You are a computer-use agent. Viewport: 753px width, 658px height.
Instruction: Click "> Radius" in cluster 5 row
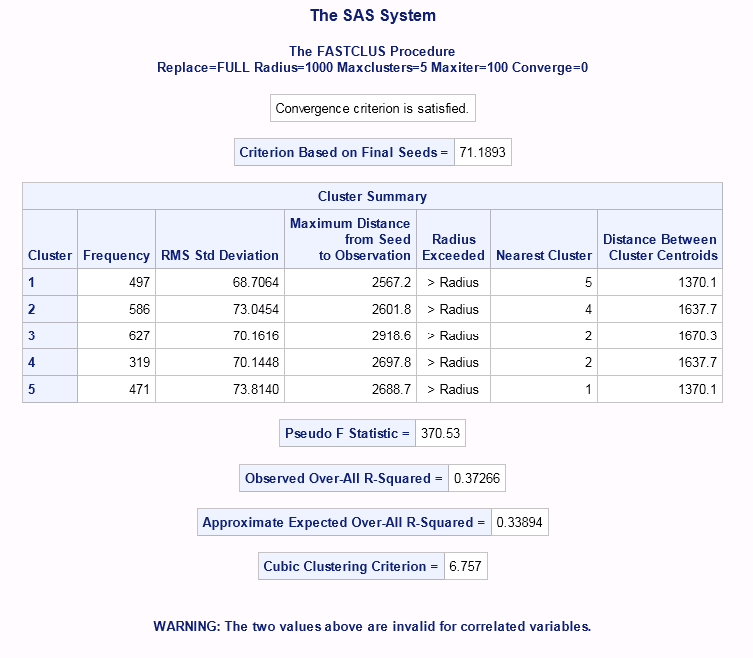coord(453,389)
